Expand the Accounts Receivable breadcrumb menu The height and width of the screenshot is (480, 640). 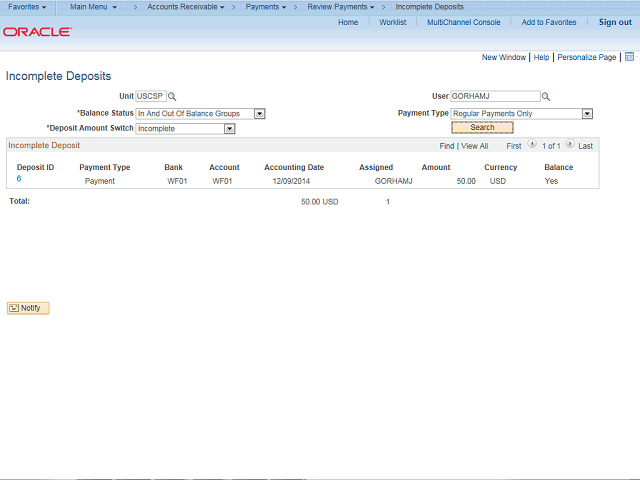pyautogui.click(x=186, y=7)
